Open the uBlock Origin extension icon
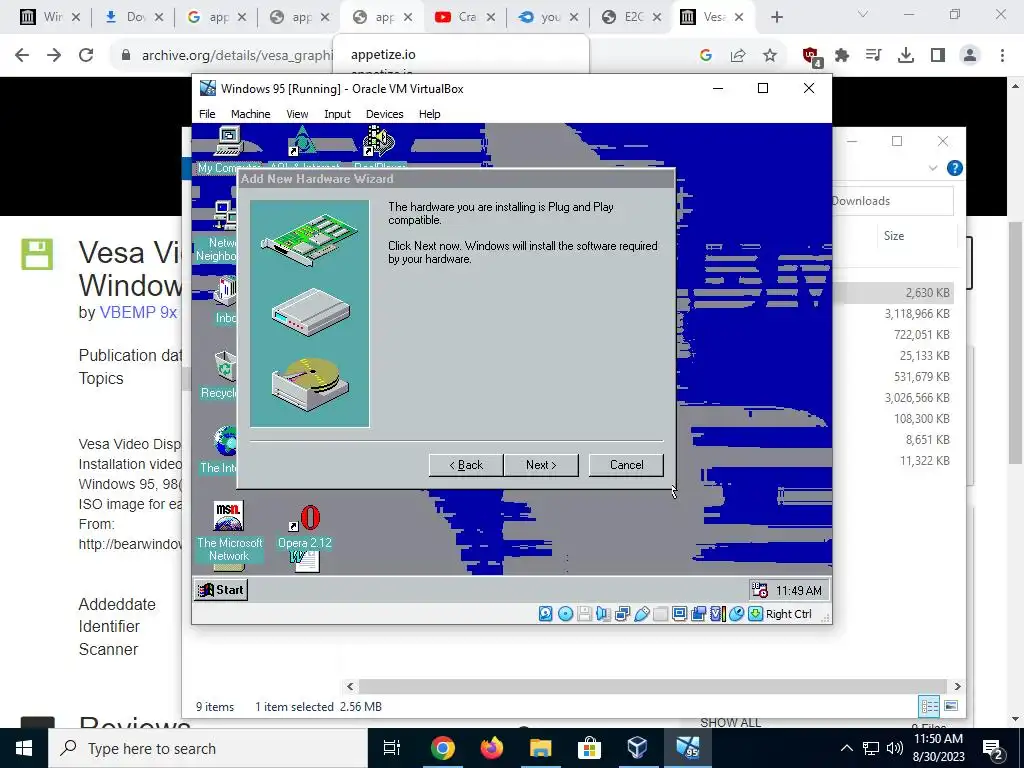This screenshot has width=1024, height=768. [x=812, y=56]
